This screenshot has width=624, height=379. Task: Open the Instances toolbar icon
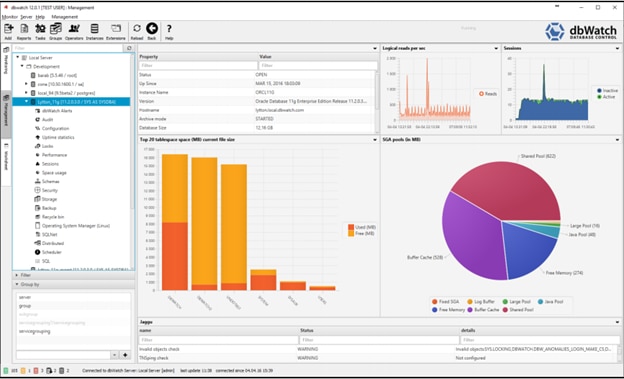coord(94,31)
